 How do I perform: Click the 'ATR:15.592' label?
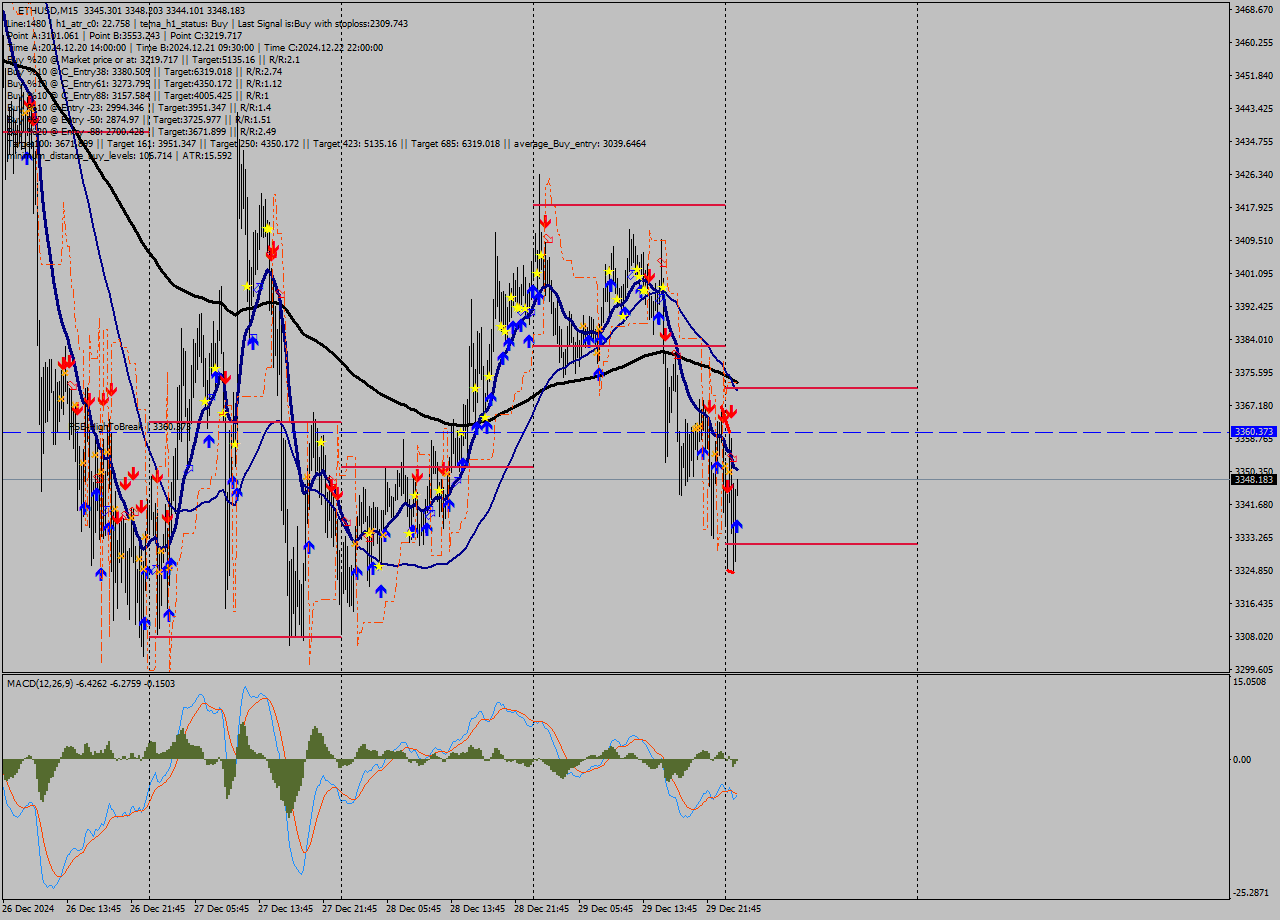click(209, 155)
